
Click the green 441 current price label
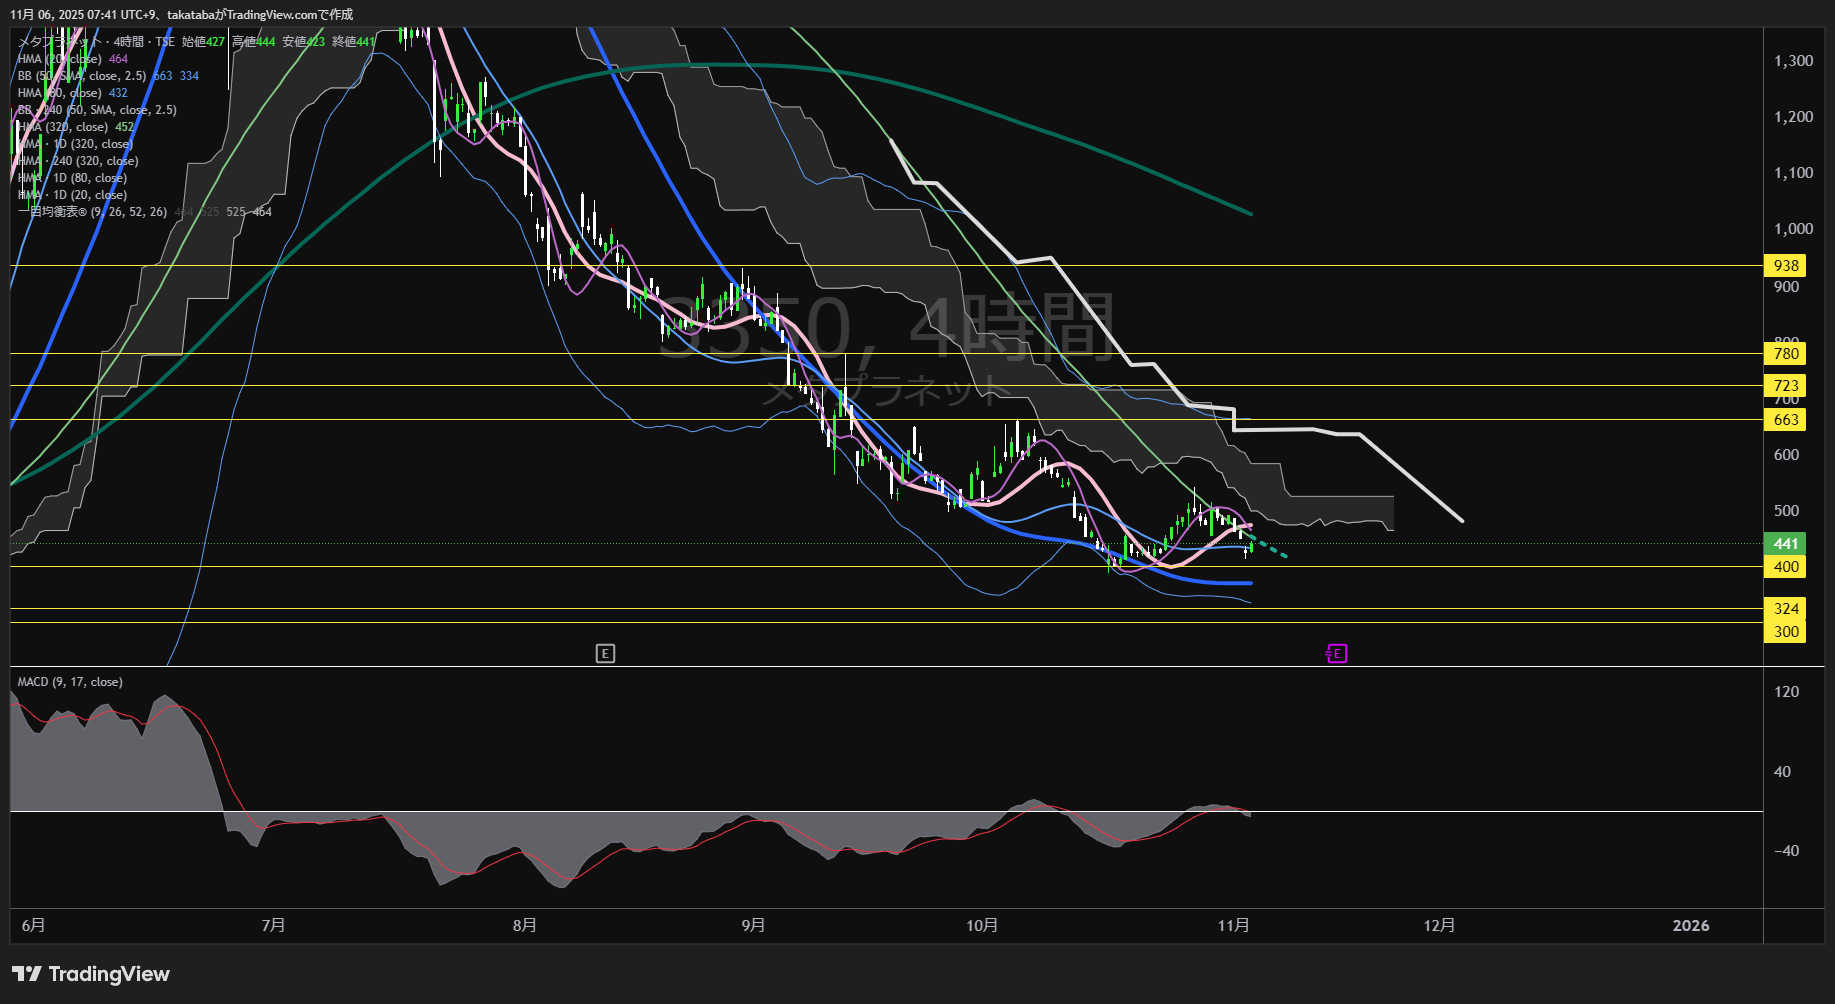[x=1785, y=544]
